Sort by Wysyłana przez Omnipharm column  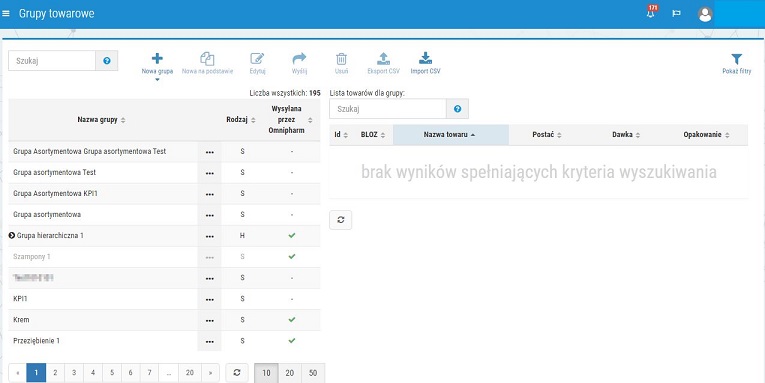(x=291, y=120)
